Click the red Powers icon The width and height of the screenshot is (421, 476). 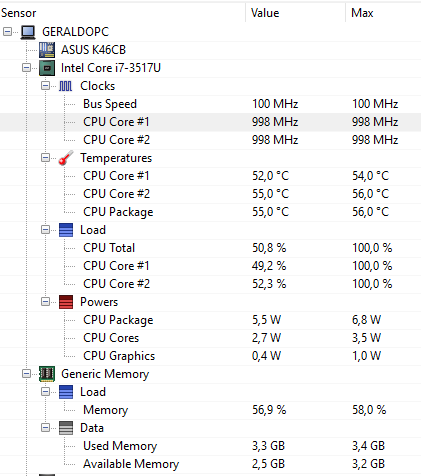coord(66,302)
